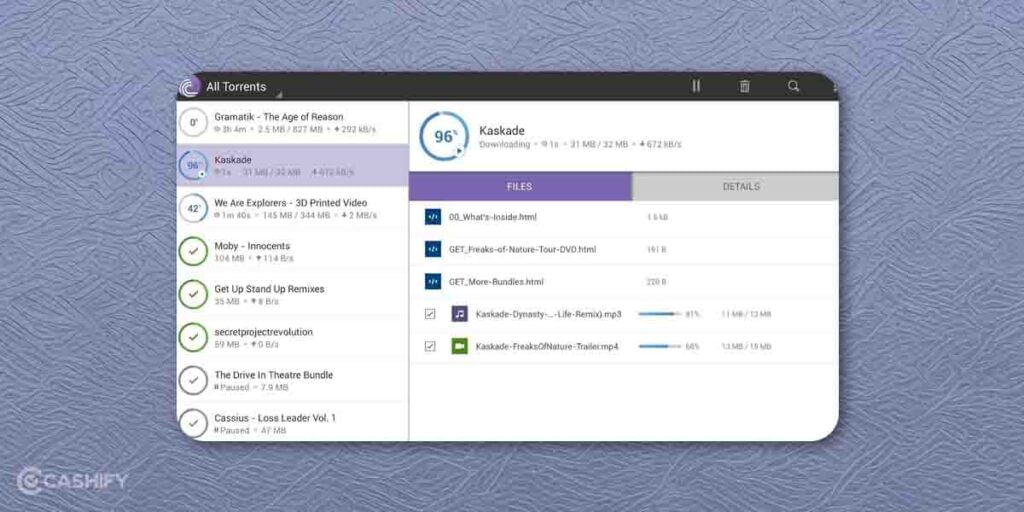Select the Moby - Innocents torrent
Screen dimensions: 1024x512
point(293,251)
